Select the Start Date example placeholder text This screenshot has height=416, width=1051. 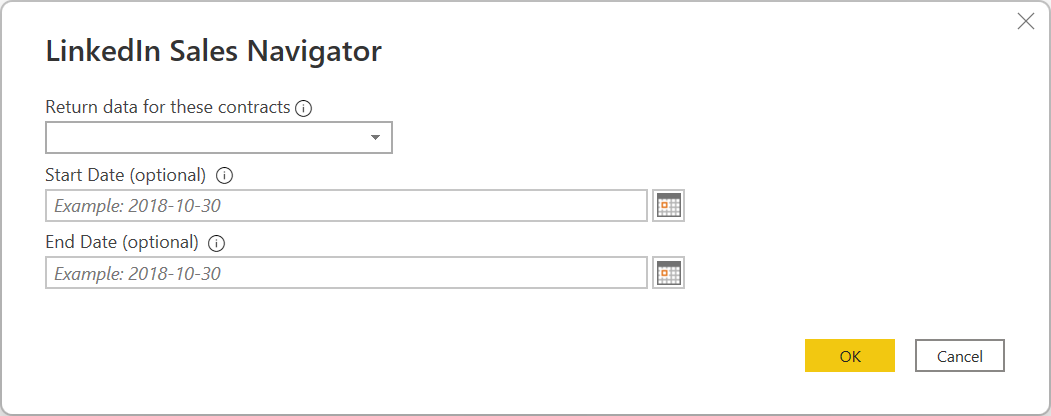[x=137, y=206]
